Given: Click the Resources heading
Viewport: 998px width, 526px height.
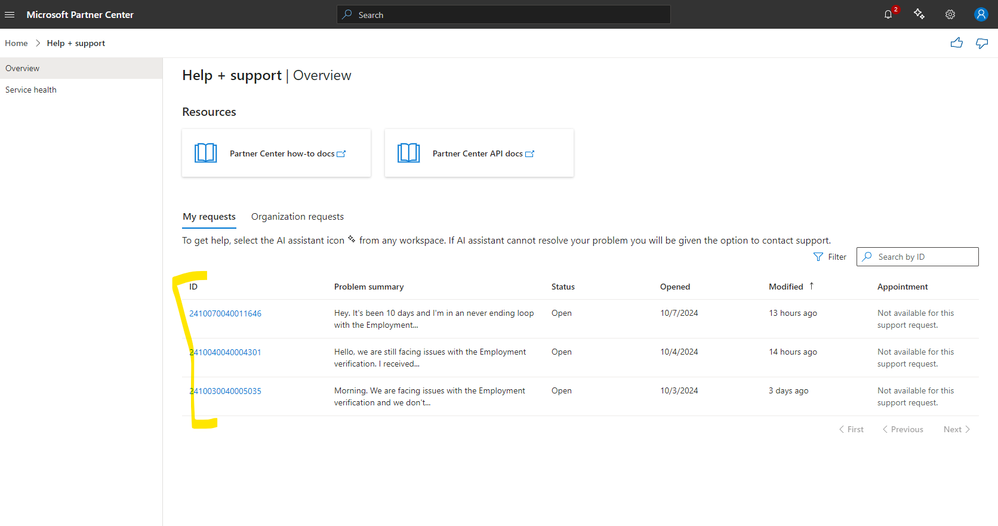Looking at the screenshot, I should [x=209, y=112].
